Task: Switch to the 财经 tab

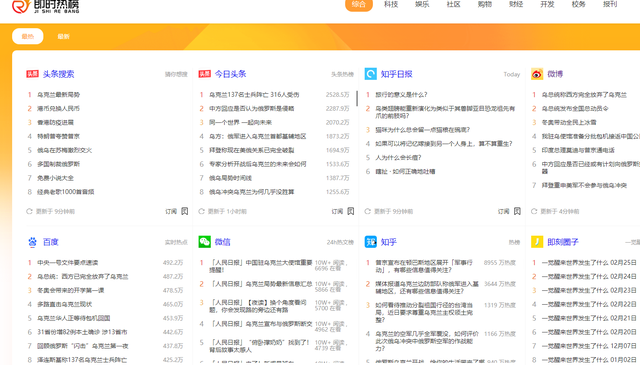Action: [x=516, y=4]
